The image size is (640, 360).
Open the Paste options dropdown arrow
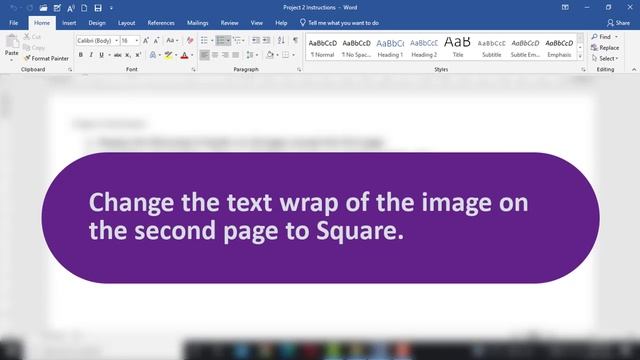(x=12, y=60)
